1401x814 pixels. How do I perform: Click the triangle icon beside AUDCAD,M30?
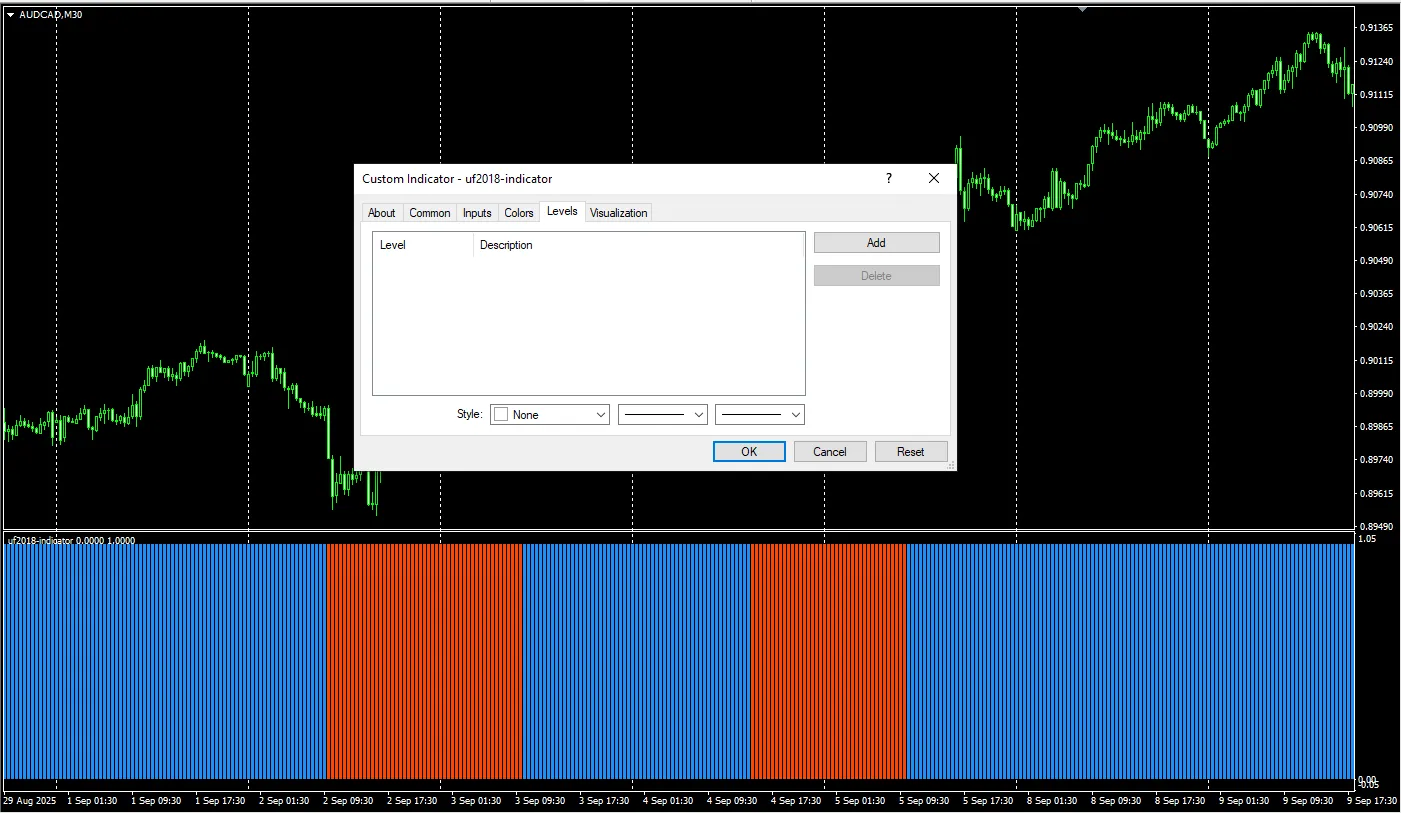click(10, 15)
